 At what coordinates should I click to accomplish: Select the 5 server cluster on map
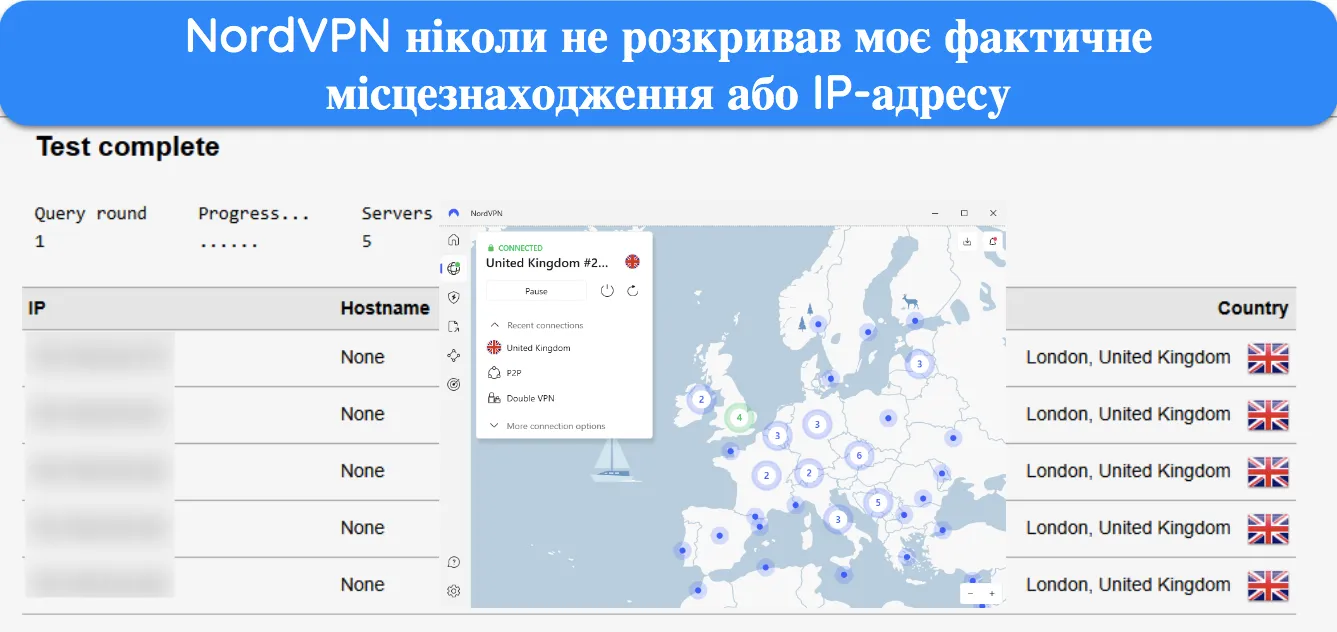[877, 502]
